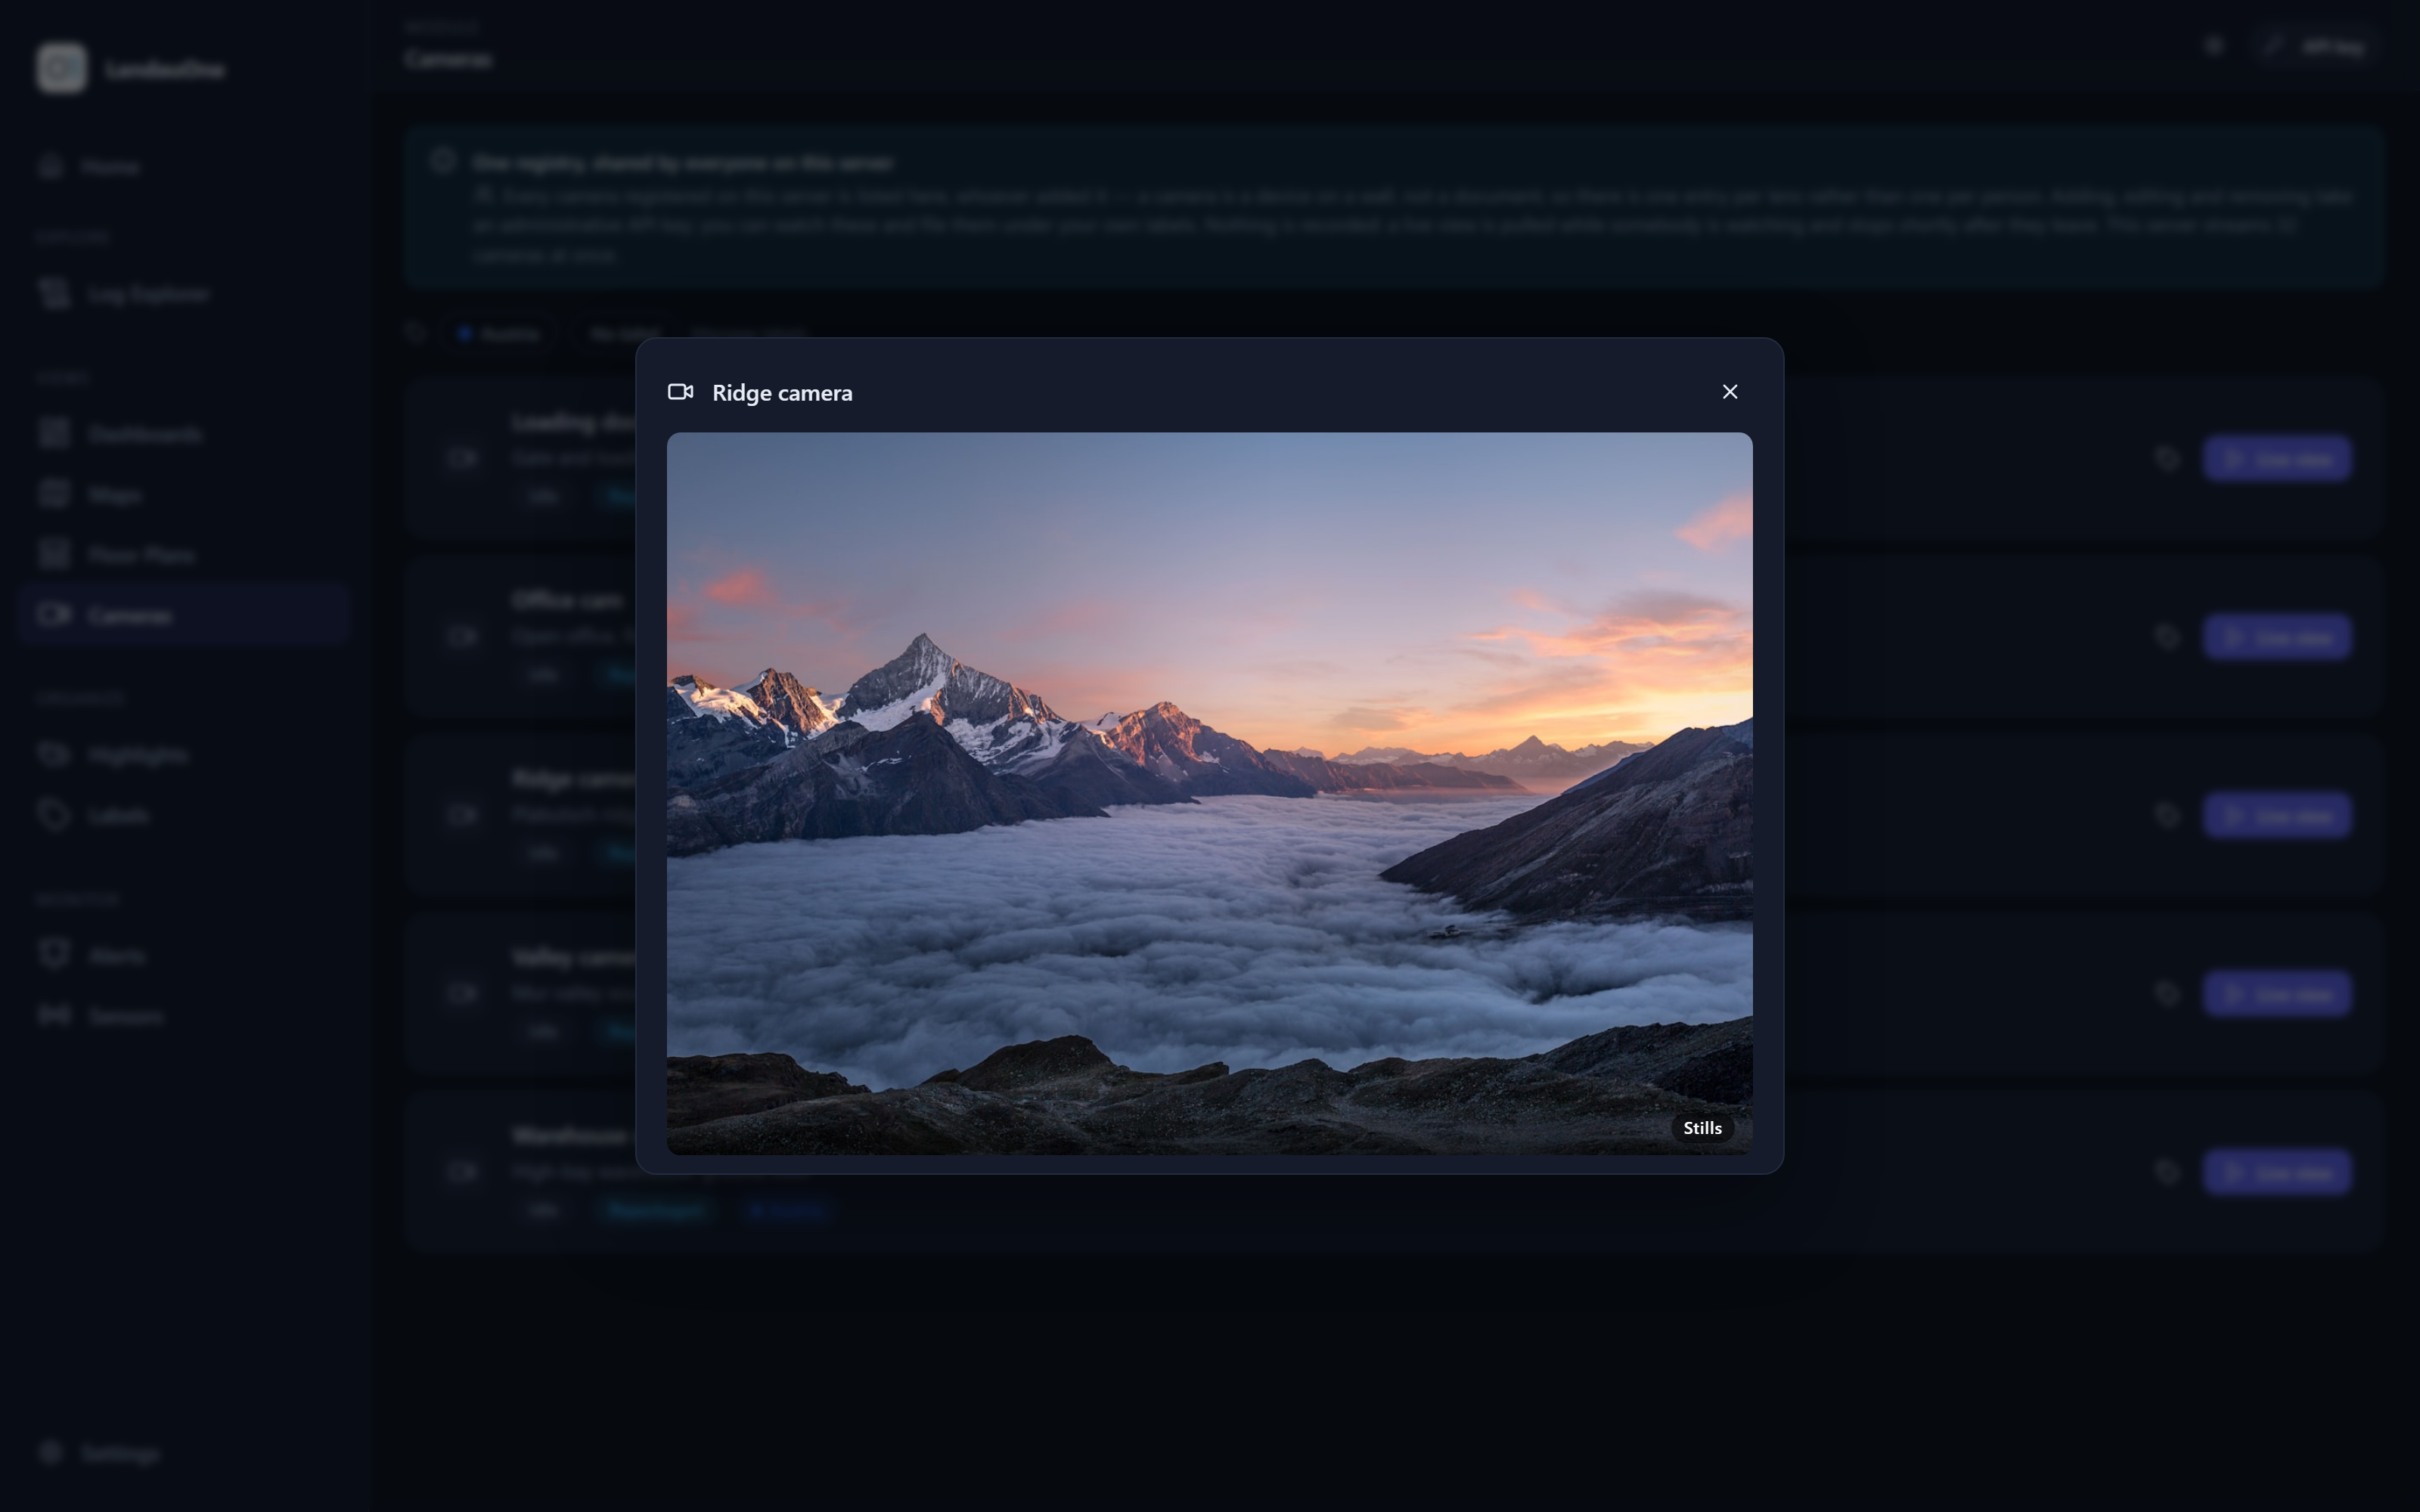Close the Ridge camera dialog

coord(1729,392)
